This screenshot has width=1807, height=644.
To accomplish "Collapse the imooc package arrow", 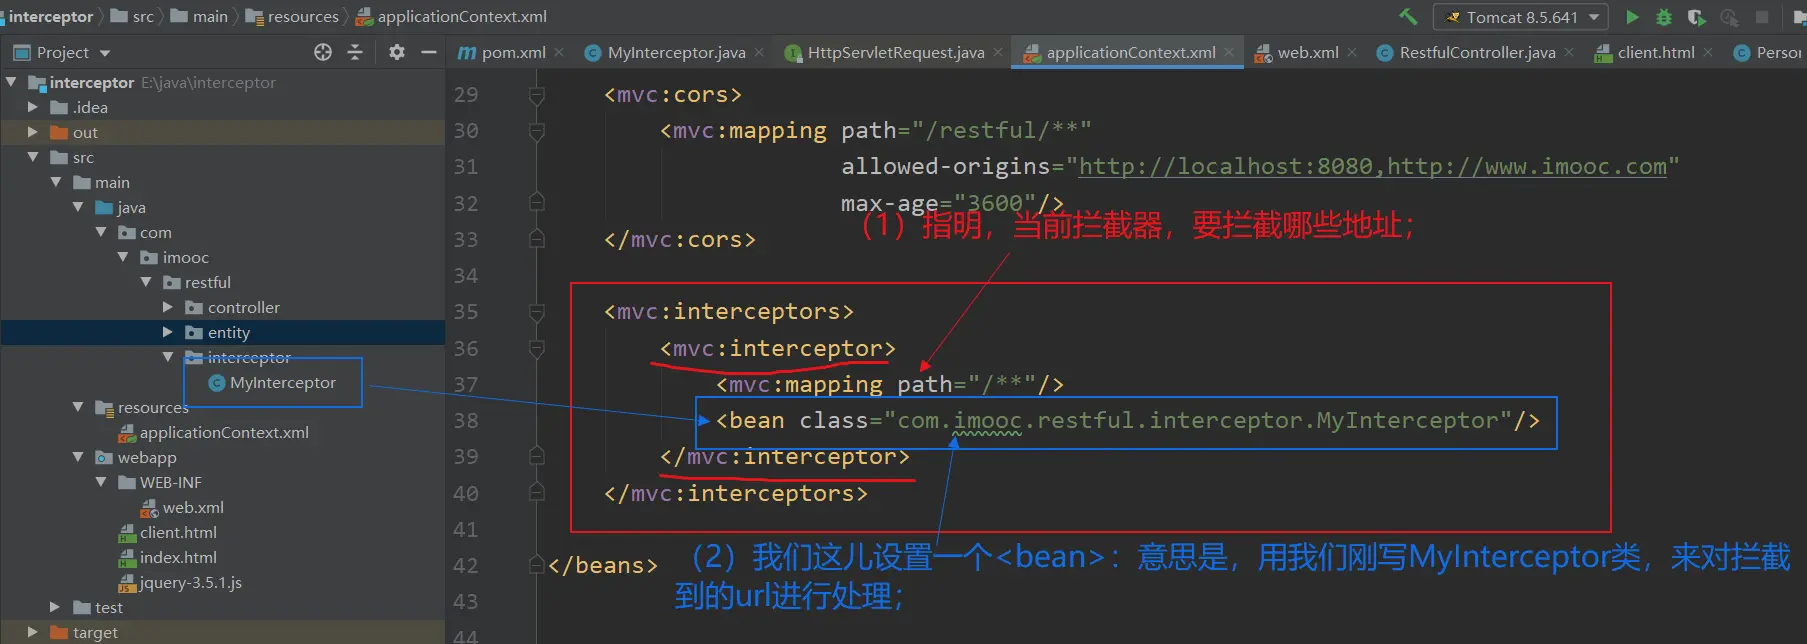I will [x=123, y=257].
